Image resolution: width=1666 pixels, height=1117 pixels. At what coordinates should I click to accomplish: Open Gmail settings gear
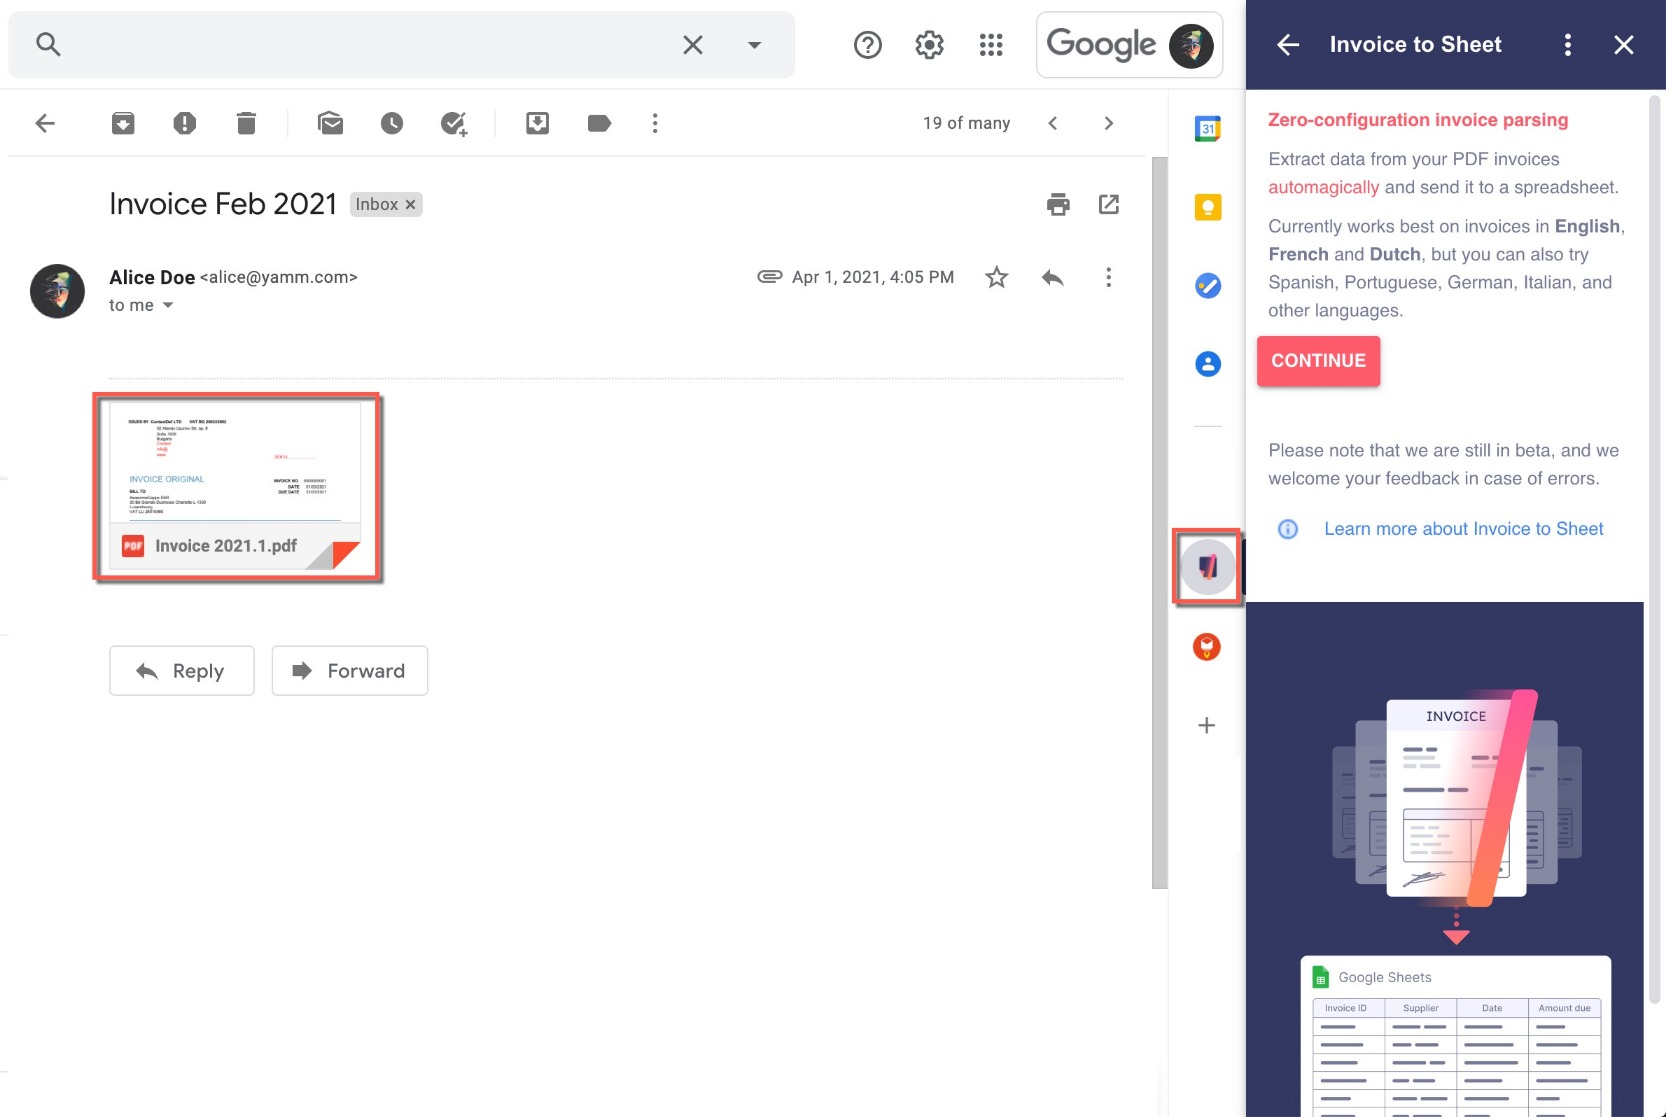(x=930, y=45)
